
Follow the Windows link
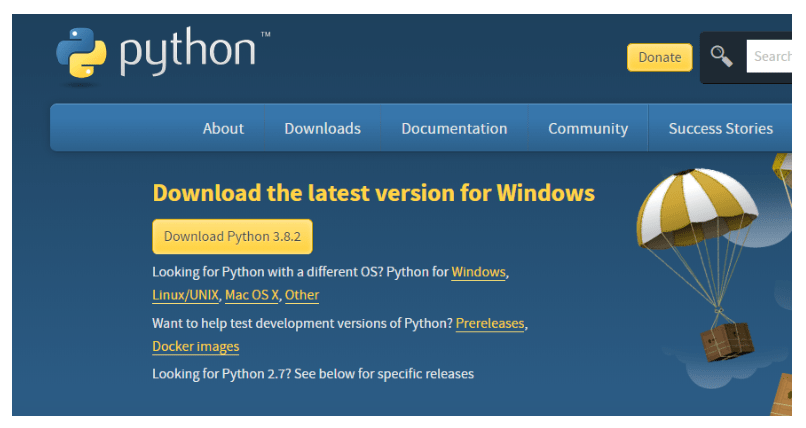click(x=479, y=272)
